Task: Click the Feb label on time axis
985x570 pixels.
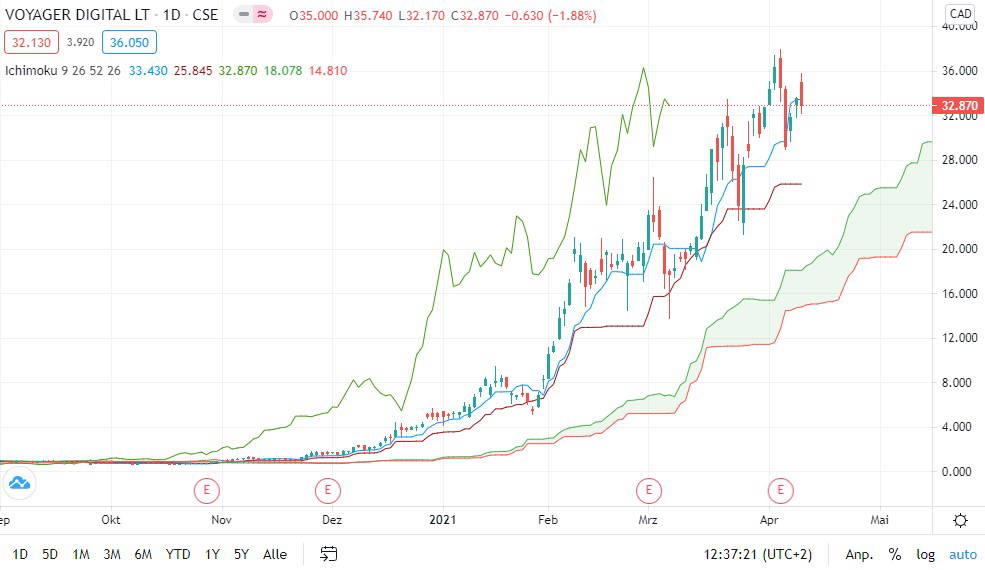Action: coord(548,520)
